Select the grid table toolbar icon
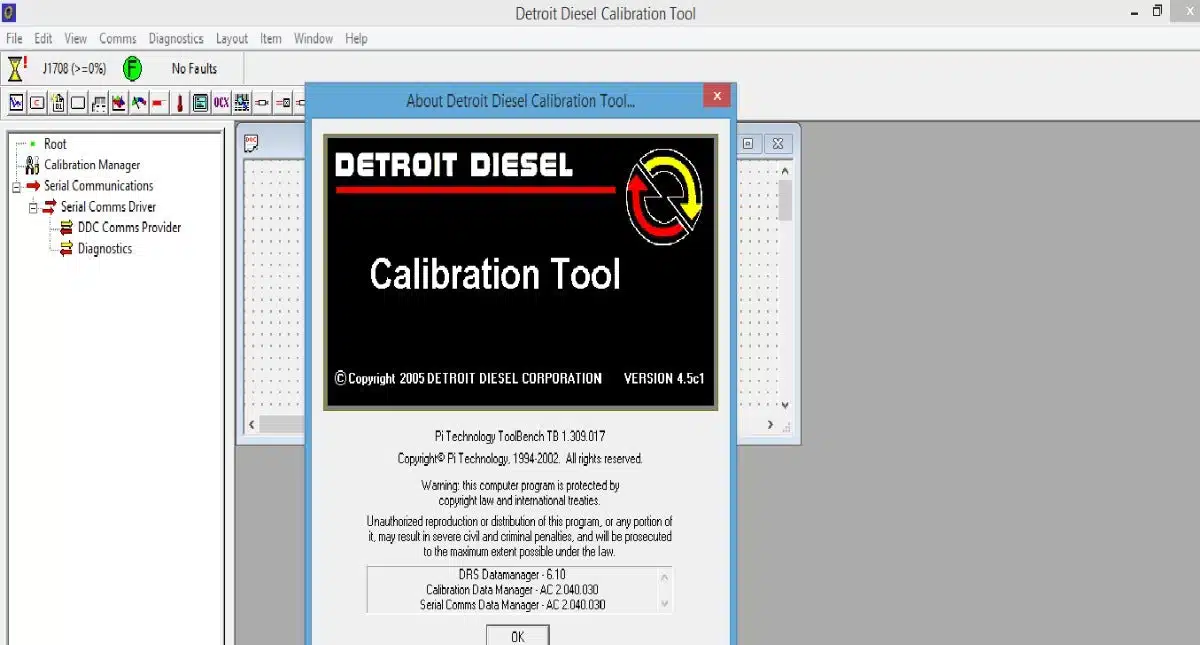 point(241,102)
